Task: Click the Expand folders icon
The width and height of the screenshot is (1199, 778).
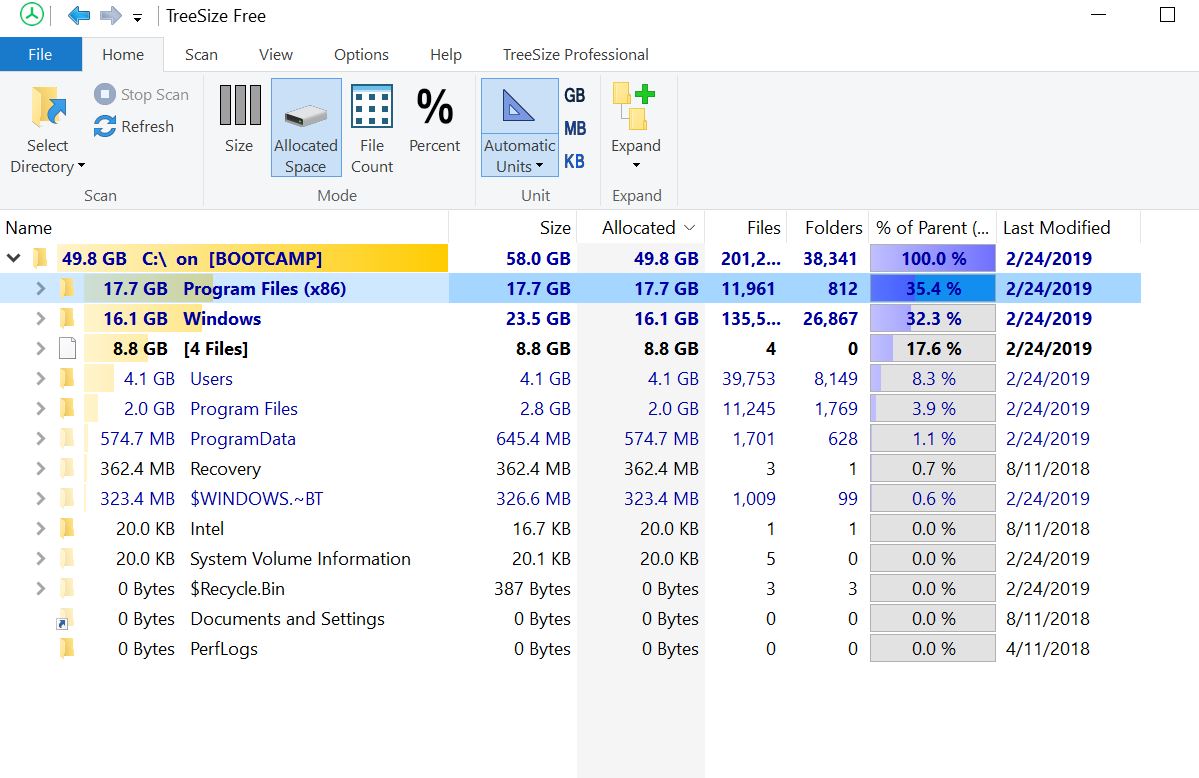Action: coord(635,106)
